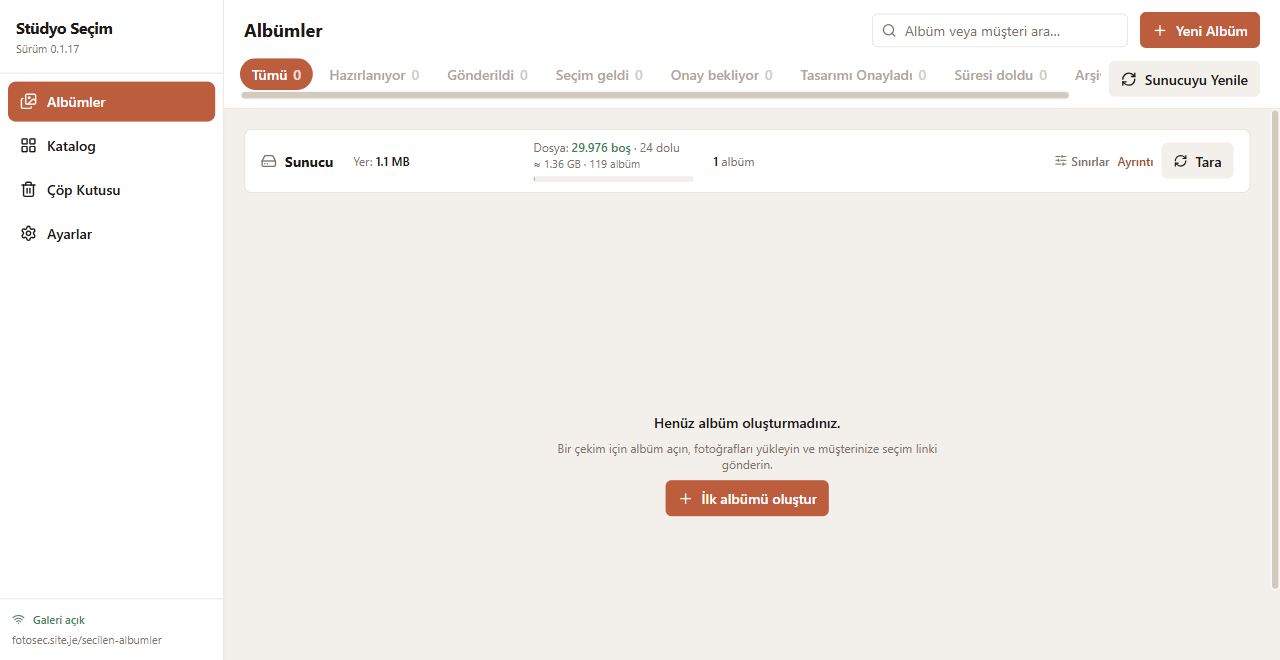Click the Albümler page heading

tap(283, 31)
